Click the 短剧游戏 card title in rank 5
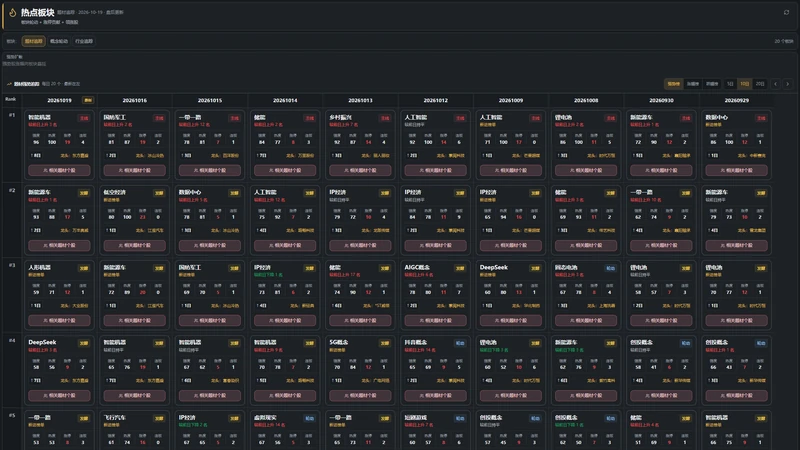Image resolution: width=800 pixels, height=450 pixels. pyautogui.click(x=415, y=417)
